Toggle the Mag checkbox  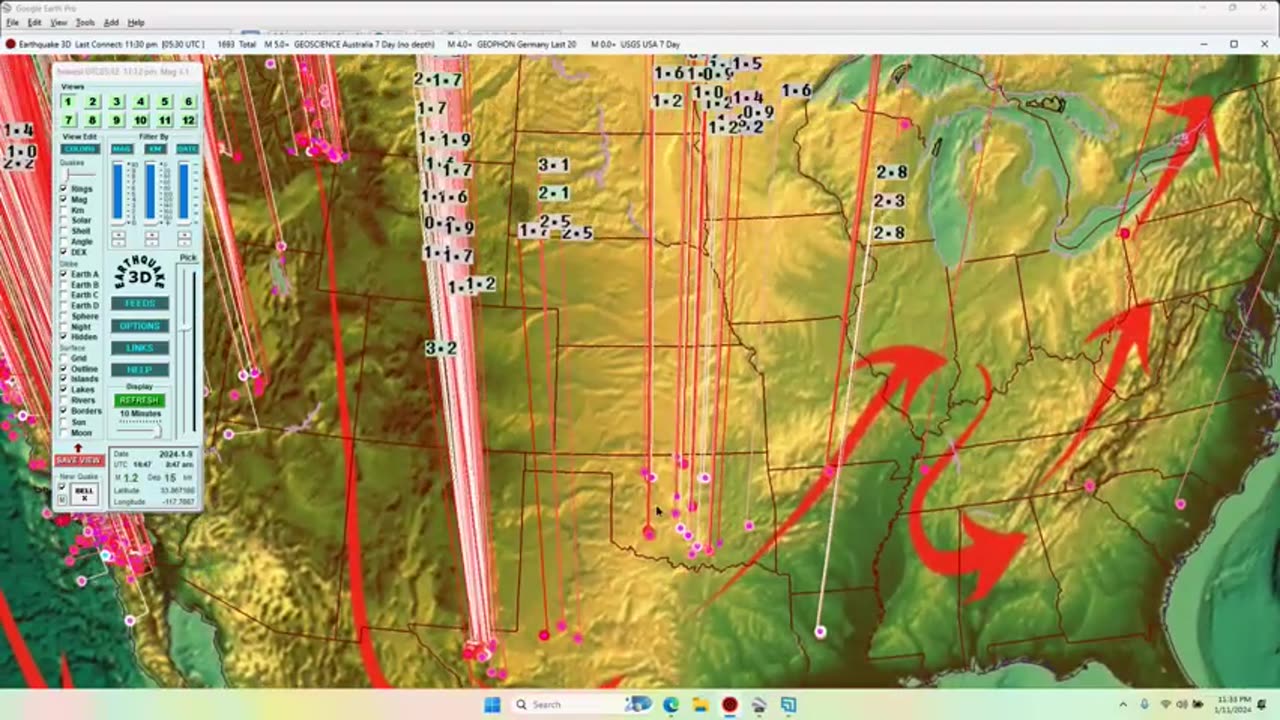click(x=64, y=199)
